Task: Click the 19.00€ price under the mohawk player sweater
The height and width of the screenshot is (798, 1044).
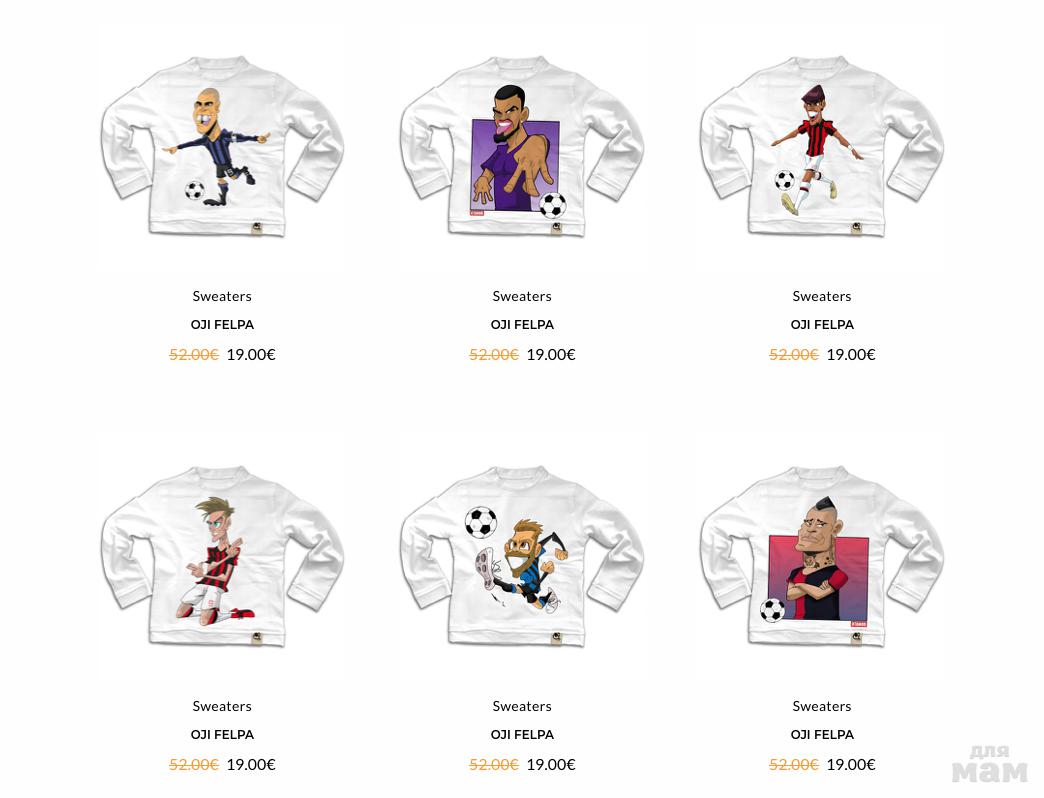Action: [851, 764]
